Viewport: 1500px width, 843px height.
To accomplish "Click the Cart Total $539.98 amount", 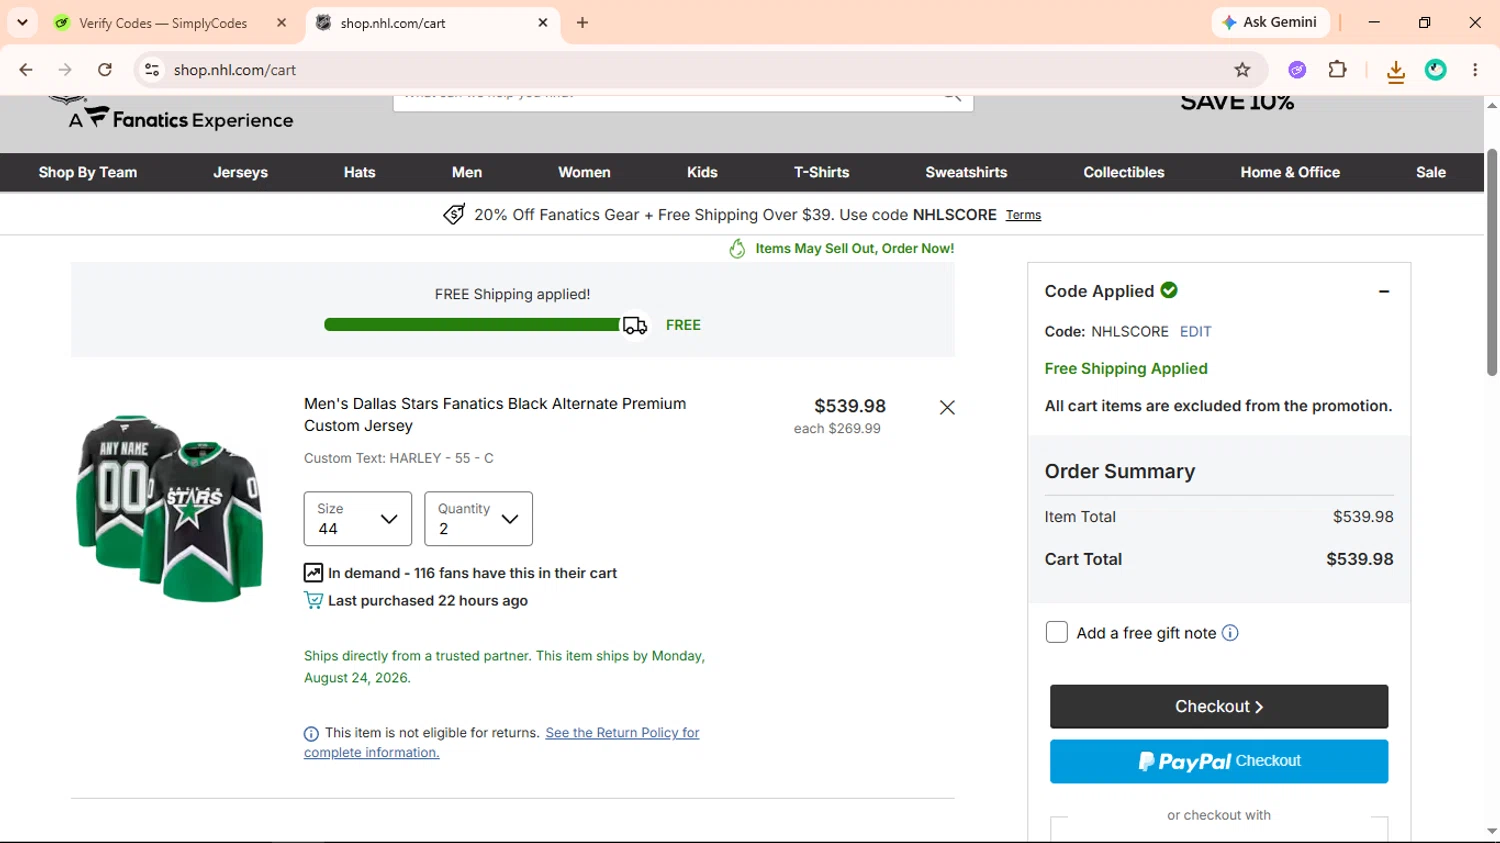I will coord(1360,560).
